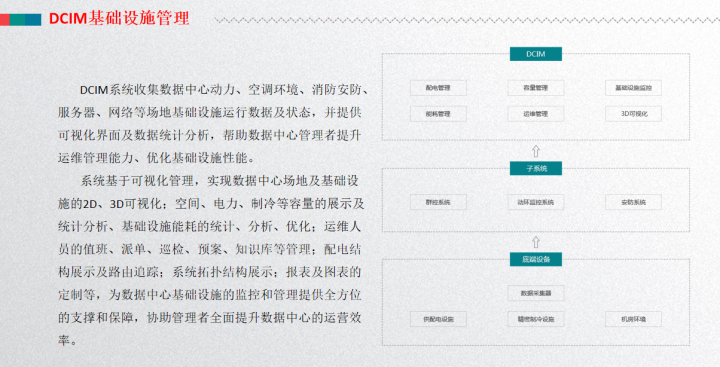Click the line starting "系统基于可视化管理"

tap(220, 181)
